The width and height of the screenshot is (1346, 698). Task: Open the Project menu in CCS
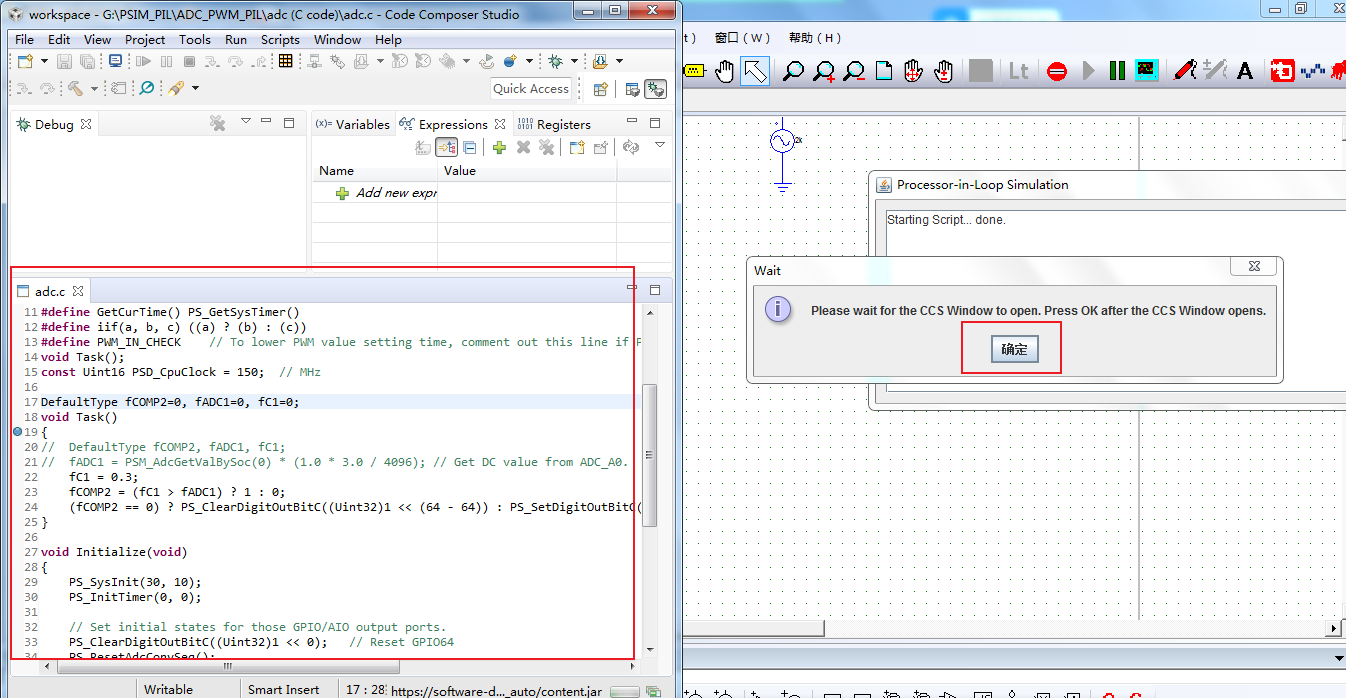click(x=145, y=40)
